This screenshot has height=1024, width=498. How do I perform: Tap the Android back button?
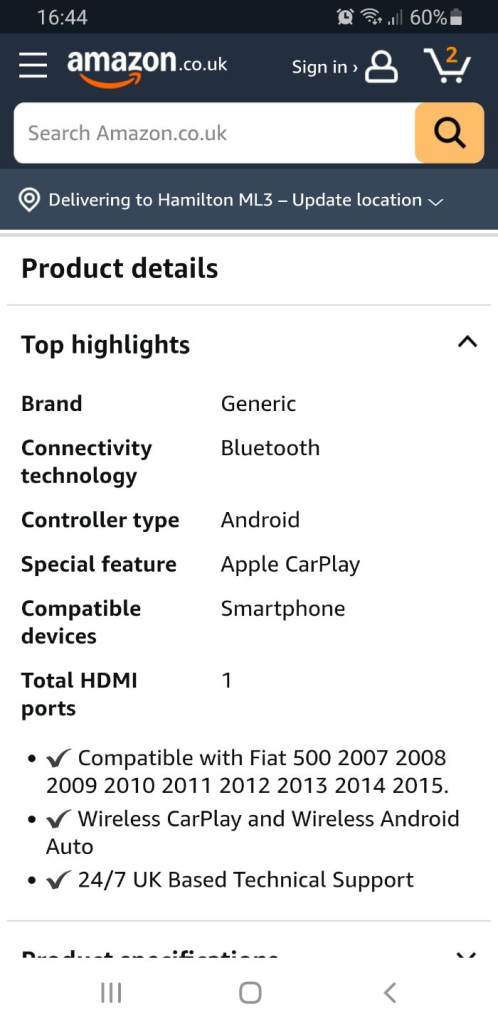click(390, 993)
